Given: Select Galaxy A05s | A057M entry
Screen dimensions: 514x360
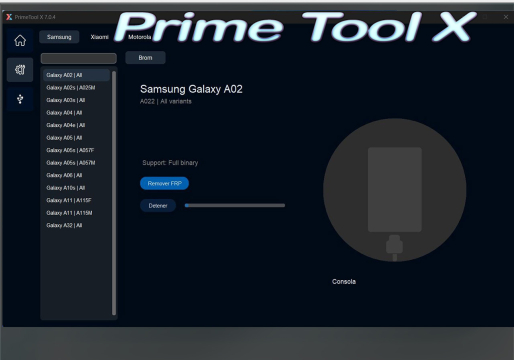Looking at the screenshot, I should [x=76, y=163].
